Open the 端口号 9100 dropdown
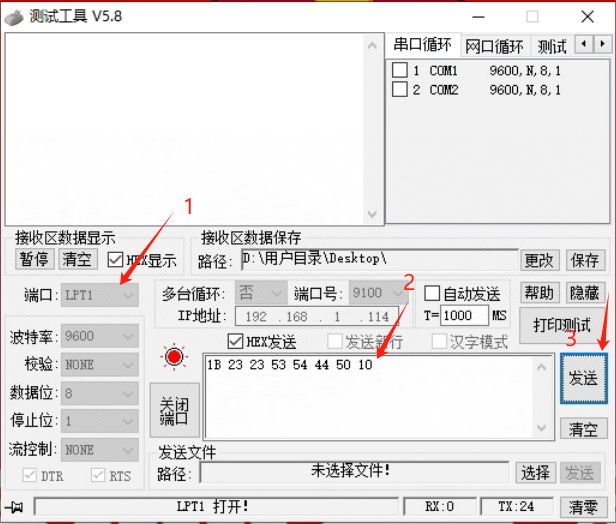 pyautogui.click(x=379, y=293)
